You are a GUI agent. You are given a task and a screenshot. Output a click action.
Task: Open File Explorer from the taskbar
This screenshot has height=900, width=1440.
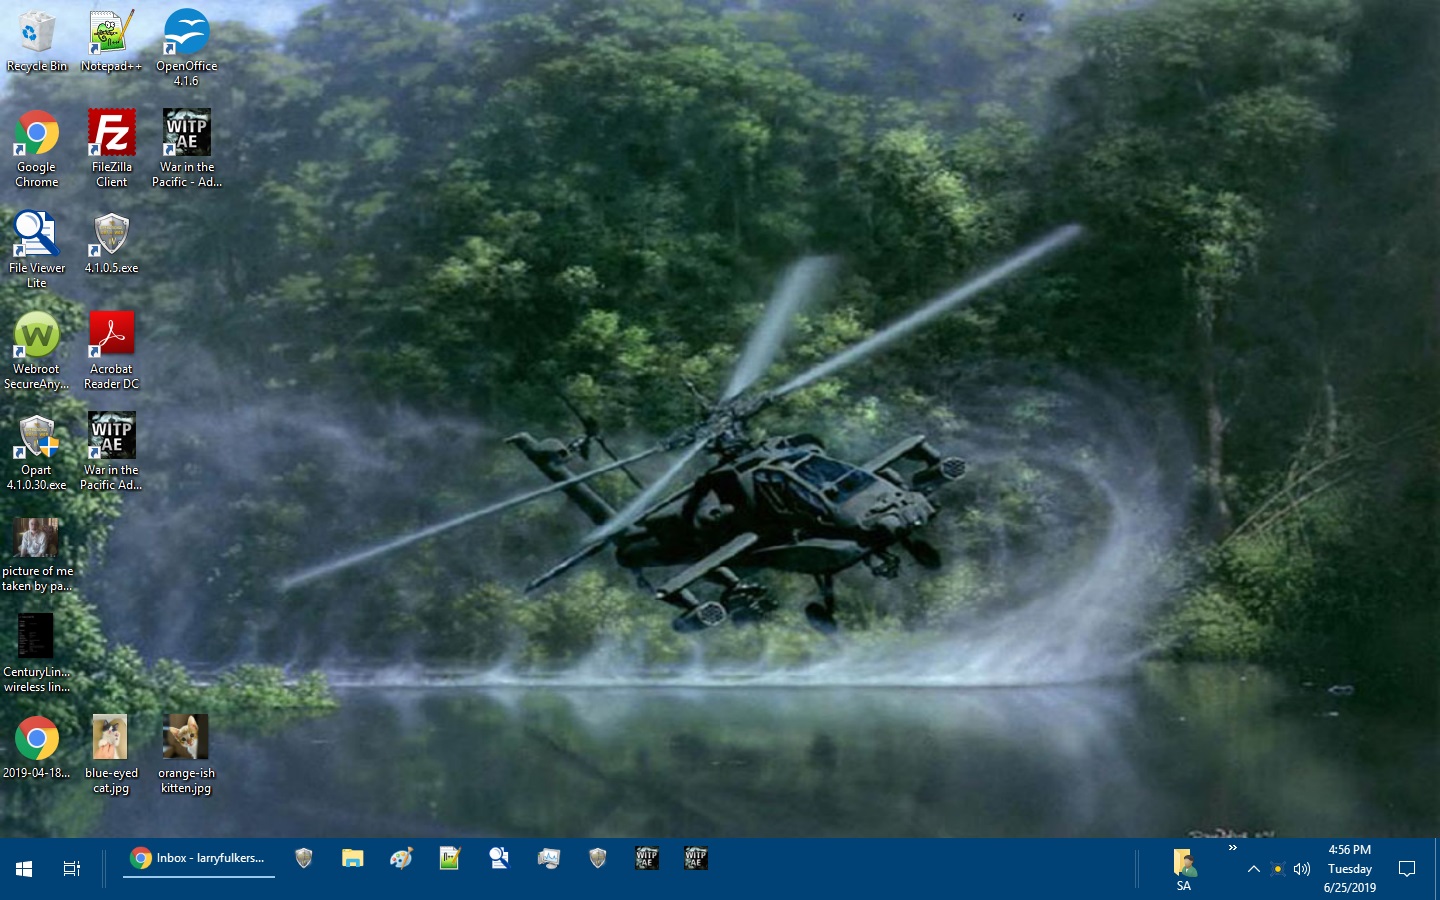click(x=352, y=858)
